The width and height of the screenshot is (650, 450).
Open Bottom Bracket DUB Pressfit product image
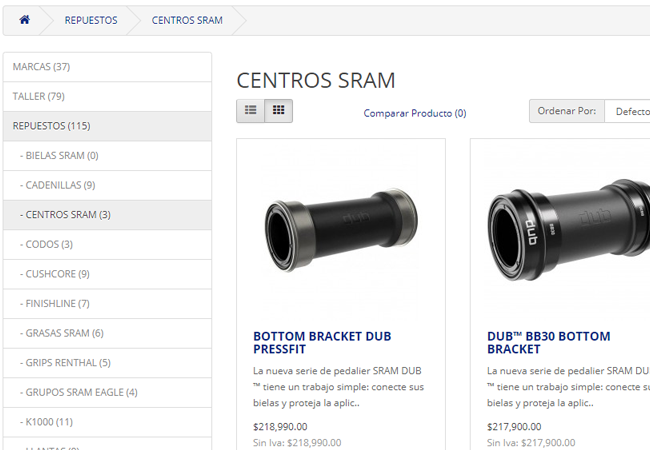(x=341, y=230)
